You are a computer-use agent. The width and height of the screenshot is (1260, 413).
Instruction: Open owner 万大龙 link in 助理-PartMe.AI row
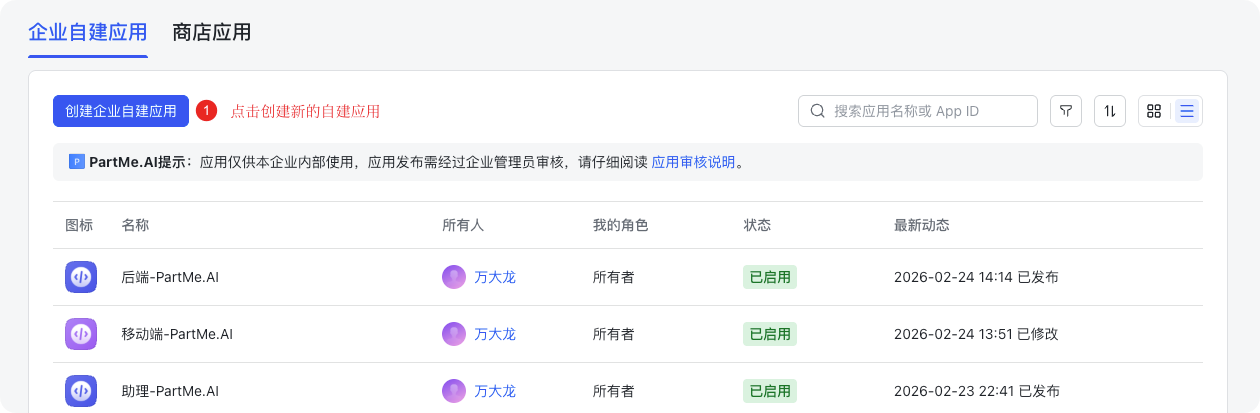495,391
